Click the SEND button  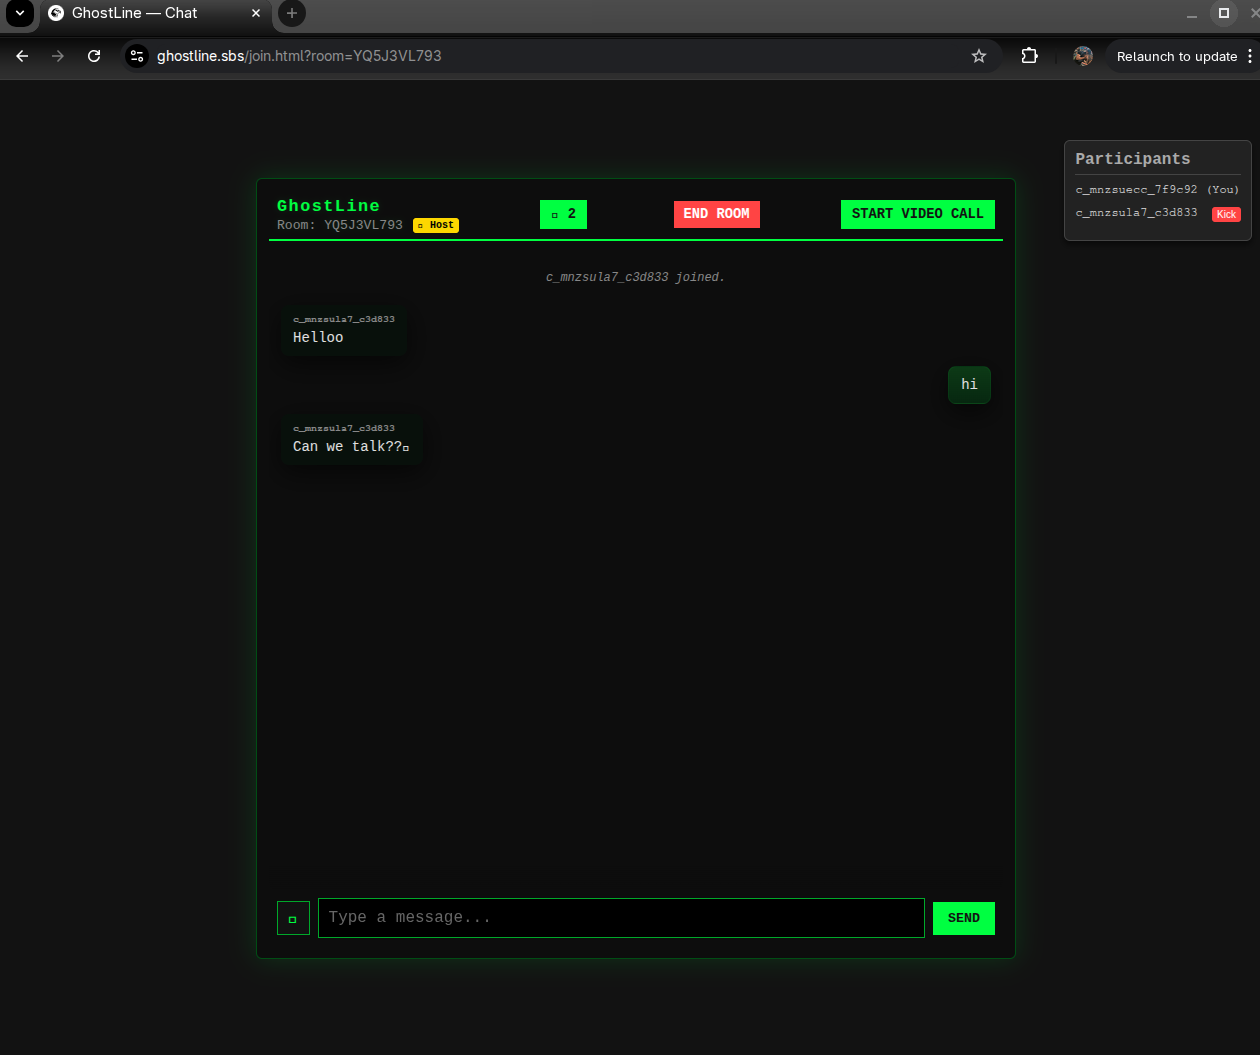tap(964, 918)
